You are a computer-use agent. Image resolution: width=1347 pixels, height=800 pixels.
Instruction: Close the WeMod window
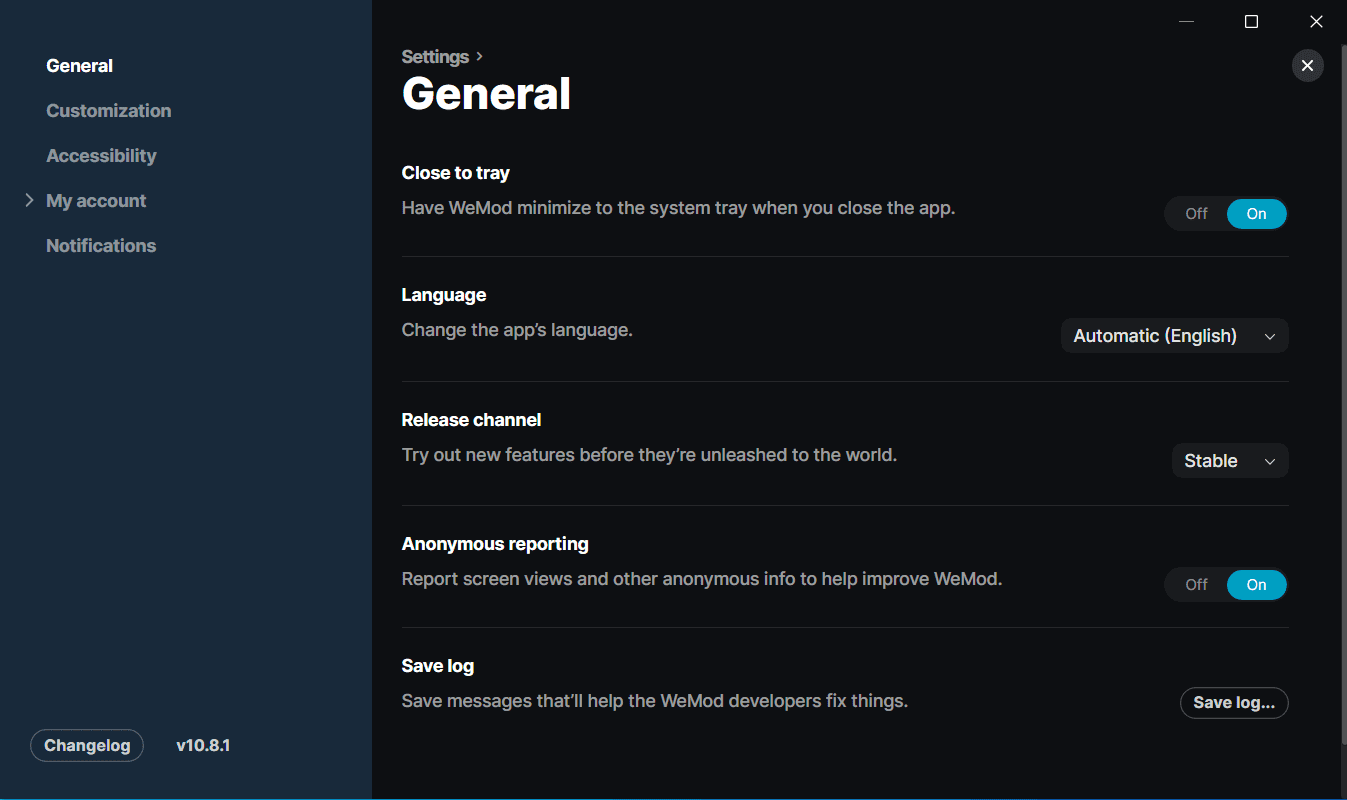[1316, 21]
